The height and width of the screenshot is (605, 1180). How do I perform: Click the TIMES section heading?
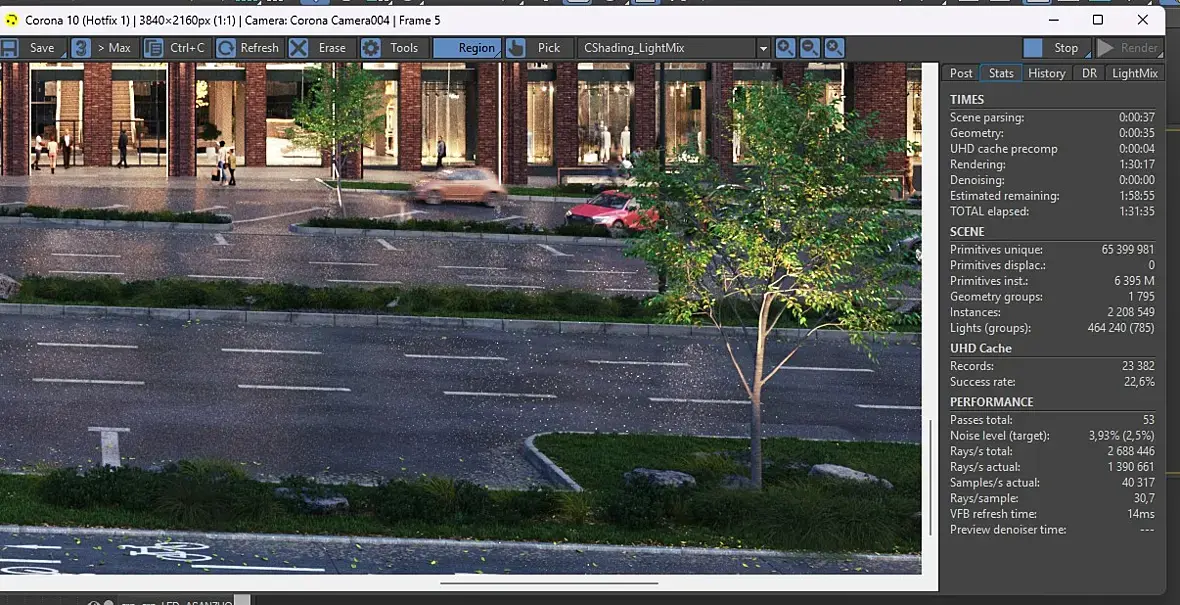966,99
